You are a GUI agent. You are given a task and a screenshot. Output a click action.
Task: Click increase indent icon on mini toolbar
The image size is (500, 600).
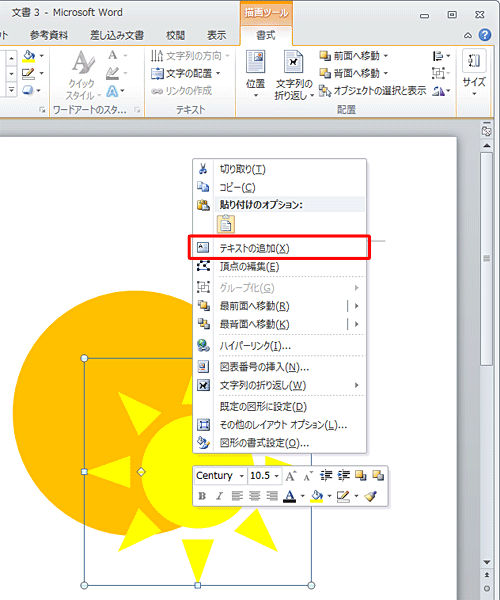pos(343,476)
